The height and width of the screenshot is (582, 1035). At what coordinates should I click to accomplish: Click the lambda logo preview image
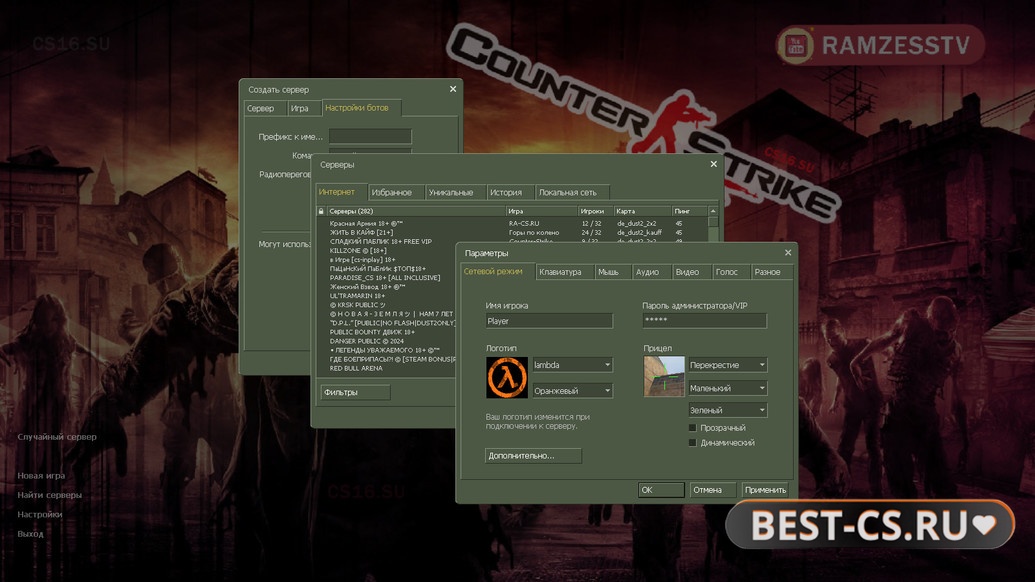[x=506, y=377]
